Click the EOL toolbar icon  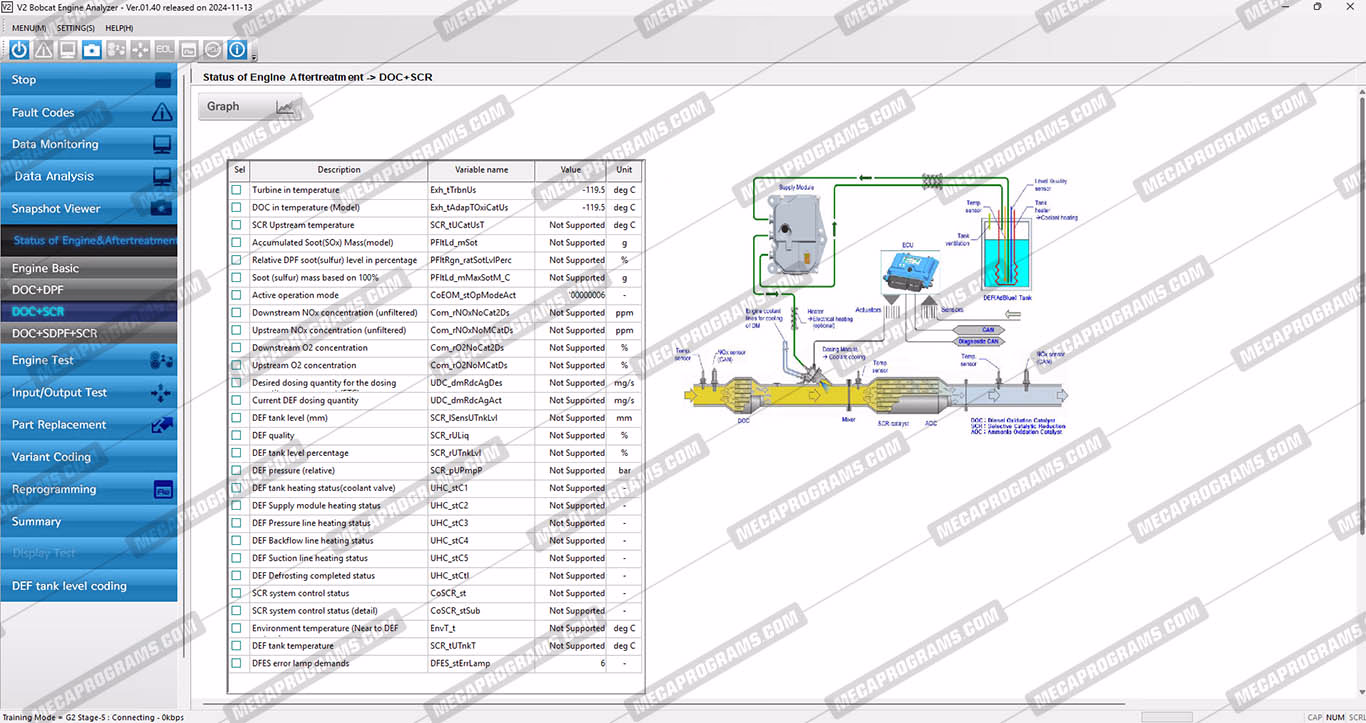pos(164,49)
